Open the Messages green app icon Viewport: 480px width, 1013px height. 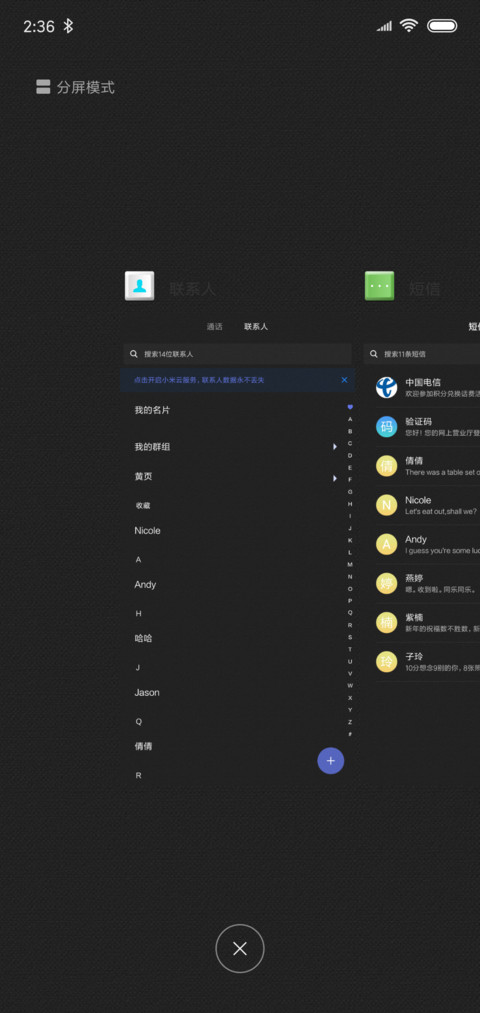[379, 286]
